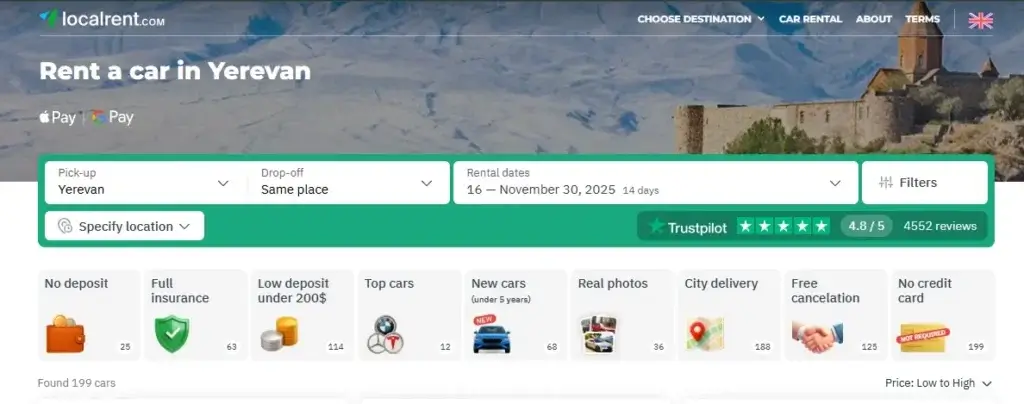Expand the Specify location dropdown
Screen dimensions: 1024x404
(125, 226)
